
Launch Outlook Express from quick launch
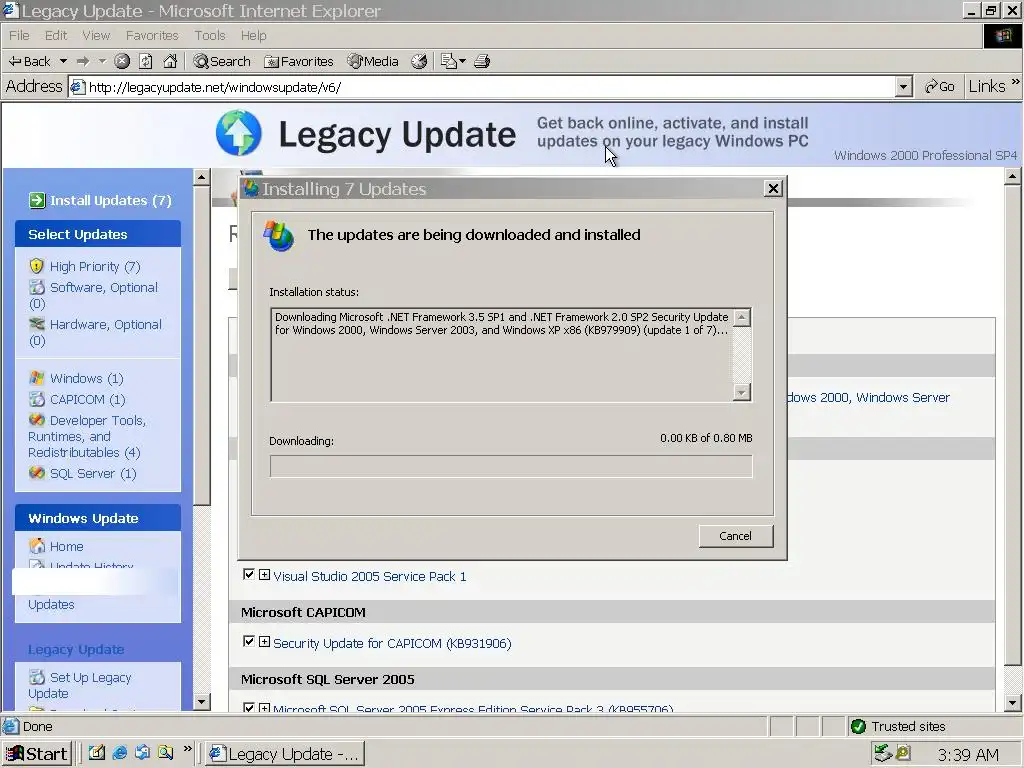point(142,753)
